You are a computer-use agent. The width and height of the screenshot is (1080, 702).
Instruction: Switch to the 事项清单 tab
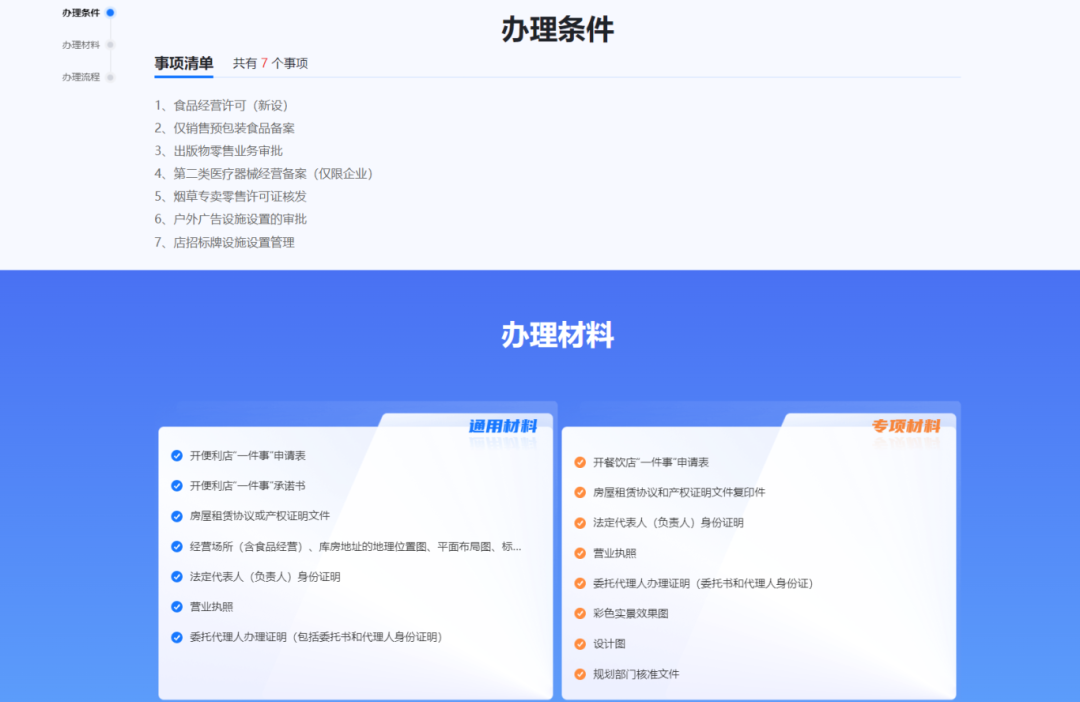(183, 63)
